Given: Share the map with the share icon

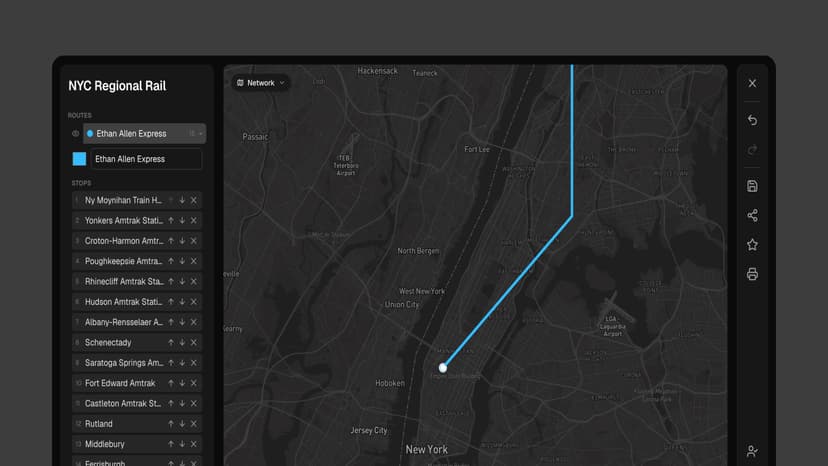Looking at the screenshot, I should click(752, 216).
